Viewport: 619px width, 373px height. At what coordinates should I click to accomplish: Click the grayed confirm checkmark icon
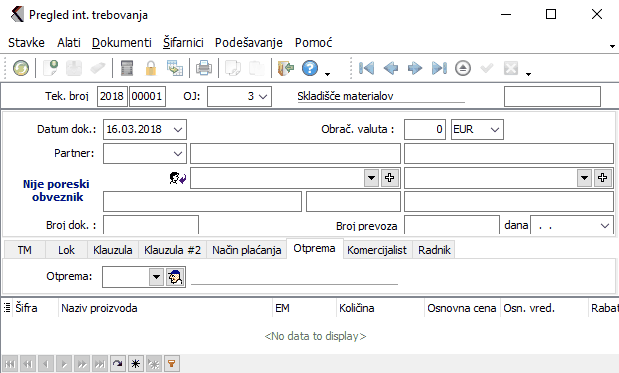pos(487,68)
